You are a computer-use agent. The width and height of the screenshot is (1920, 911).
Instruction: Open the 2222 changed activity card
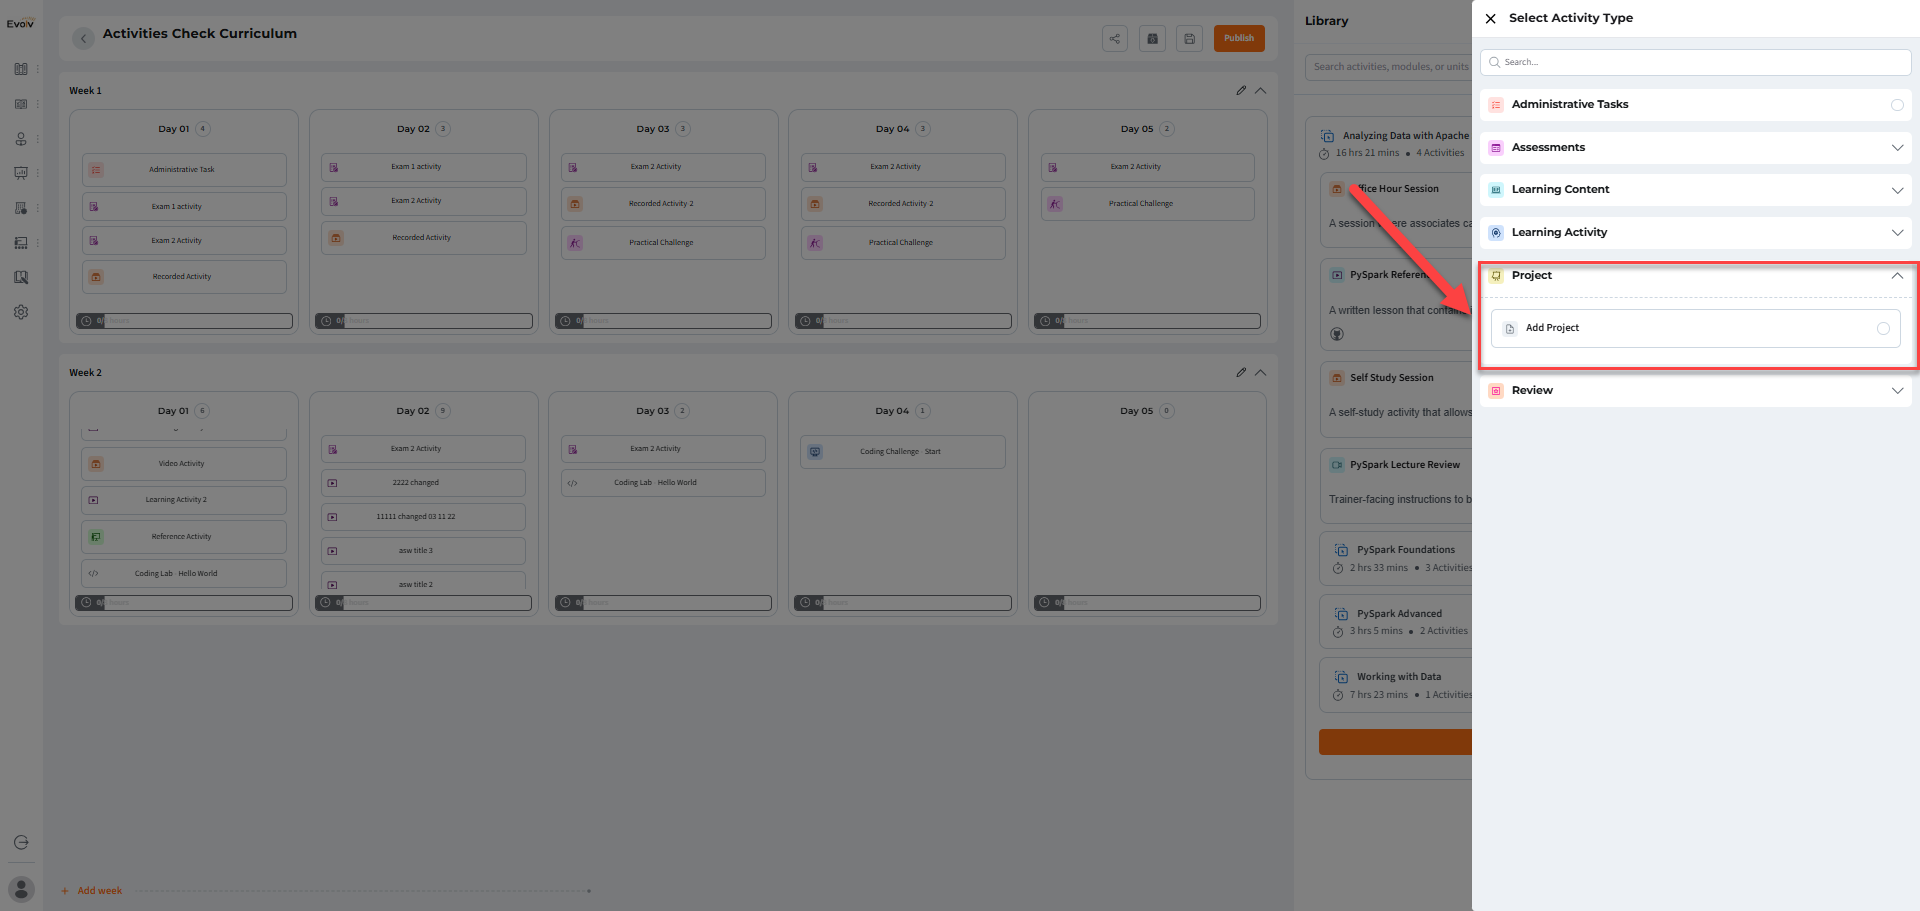click(x=423, y=483)
